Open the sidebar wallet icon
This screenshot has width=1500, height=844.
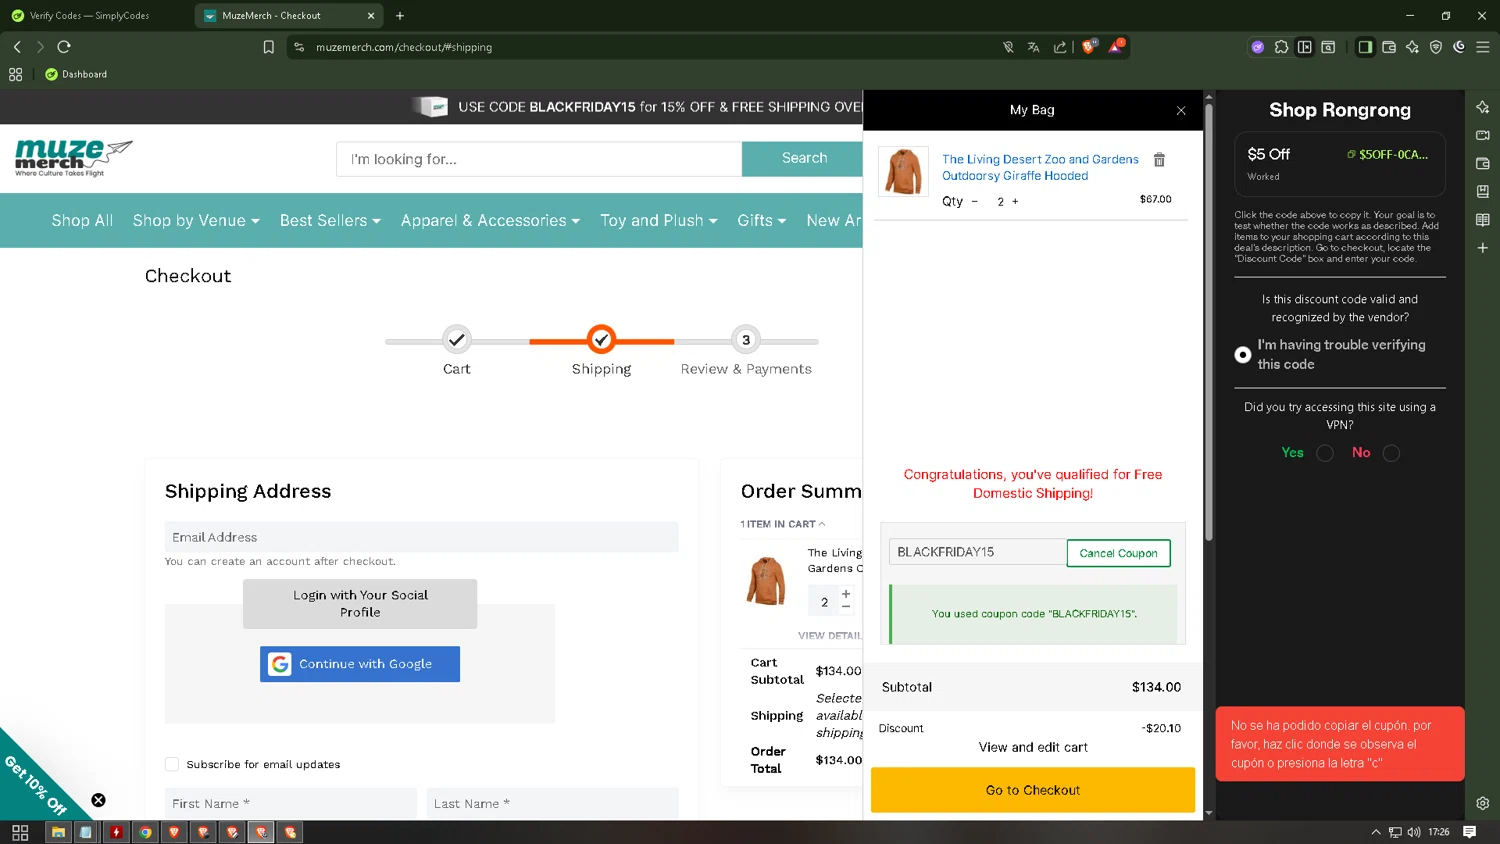[x=1483, y=163]
